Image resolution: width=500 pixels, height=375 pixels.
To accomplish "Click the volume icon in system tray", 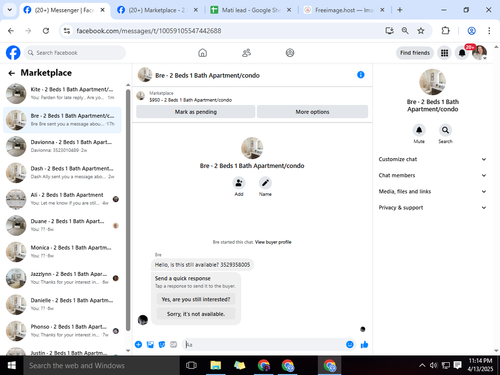I will pos(433,365).
